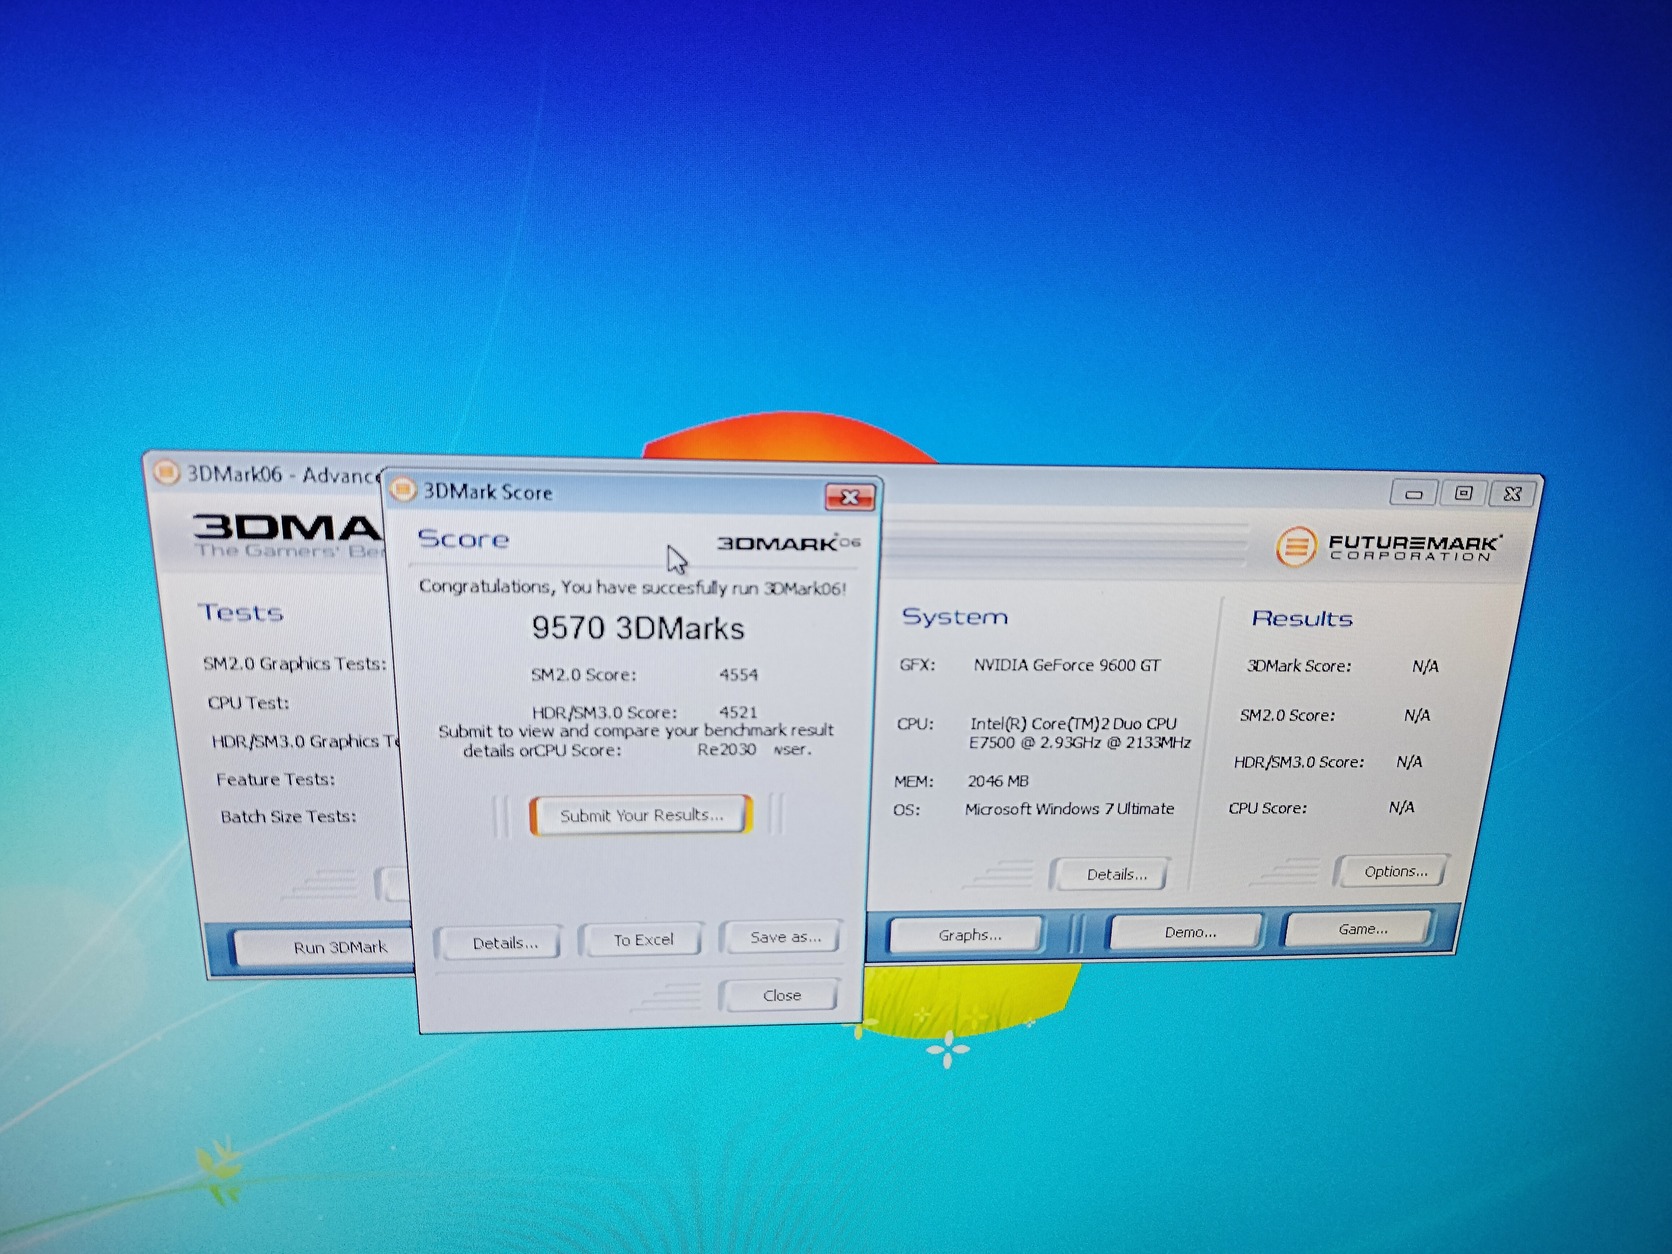
Task: Close the 3DMark06 main window
Action: (x=1512, y=494)
